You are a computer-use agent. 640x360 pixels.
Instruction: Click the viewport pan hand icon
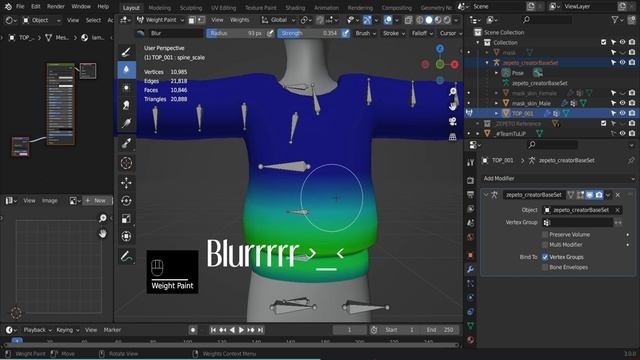(x=453, y=107)
